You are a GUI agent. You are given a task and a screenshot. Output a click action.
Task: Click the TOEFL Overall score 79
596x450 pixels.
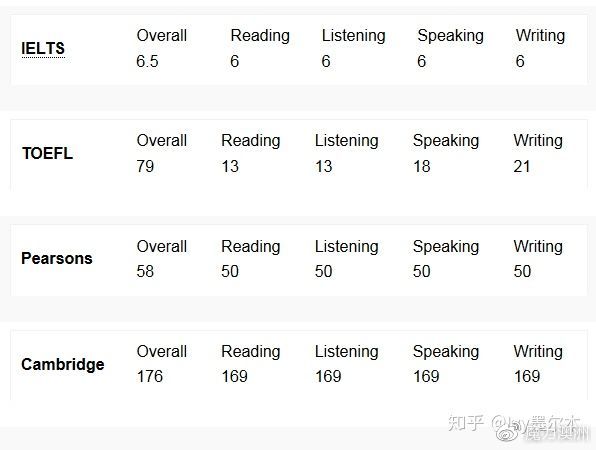[145, 166]
